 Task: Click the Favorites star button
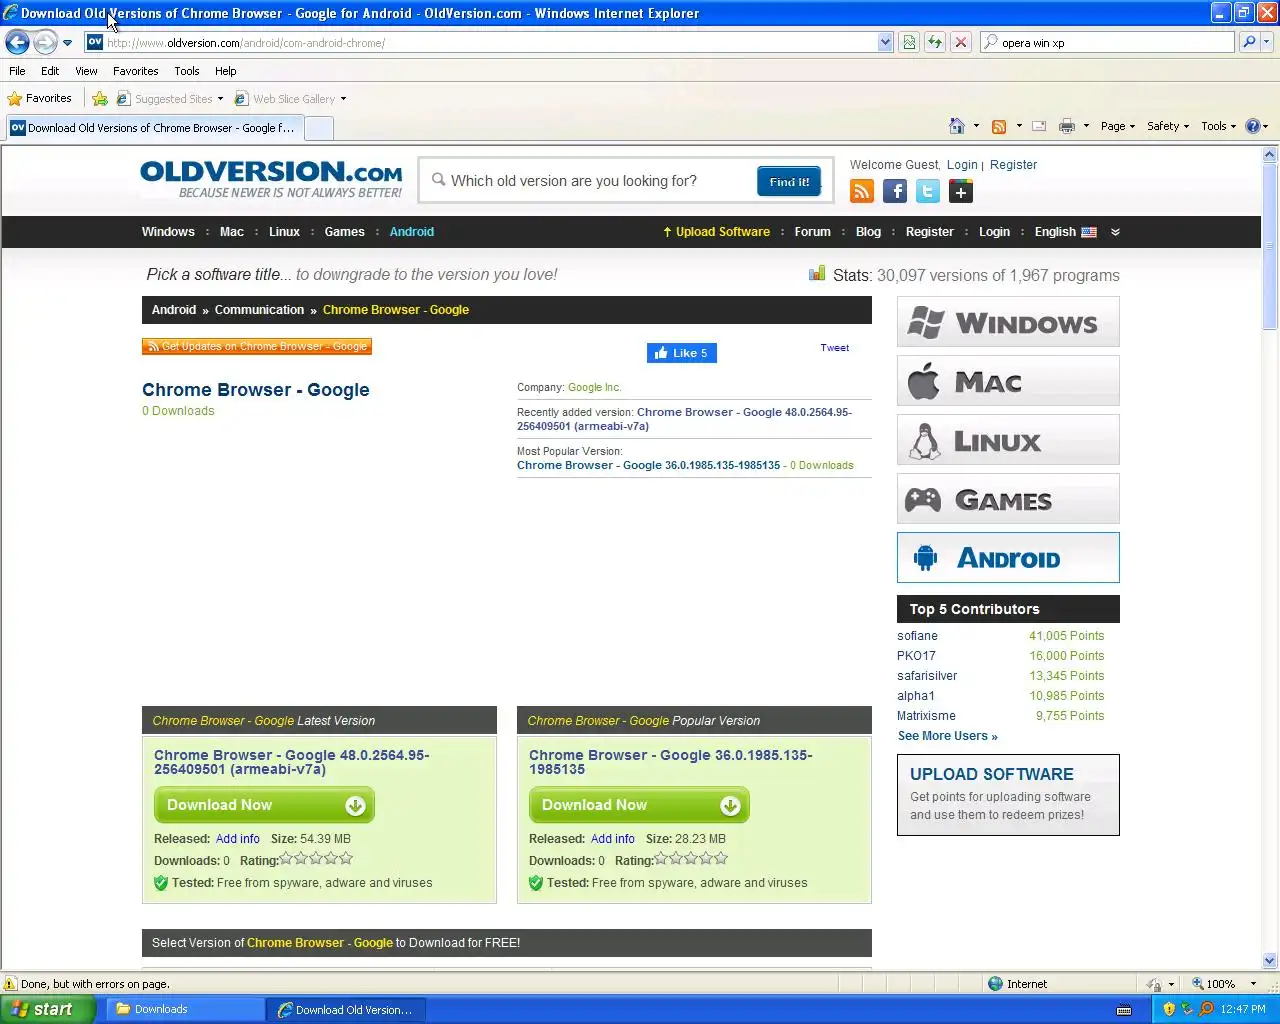(40, 98)
